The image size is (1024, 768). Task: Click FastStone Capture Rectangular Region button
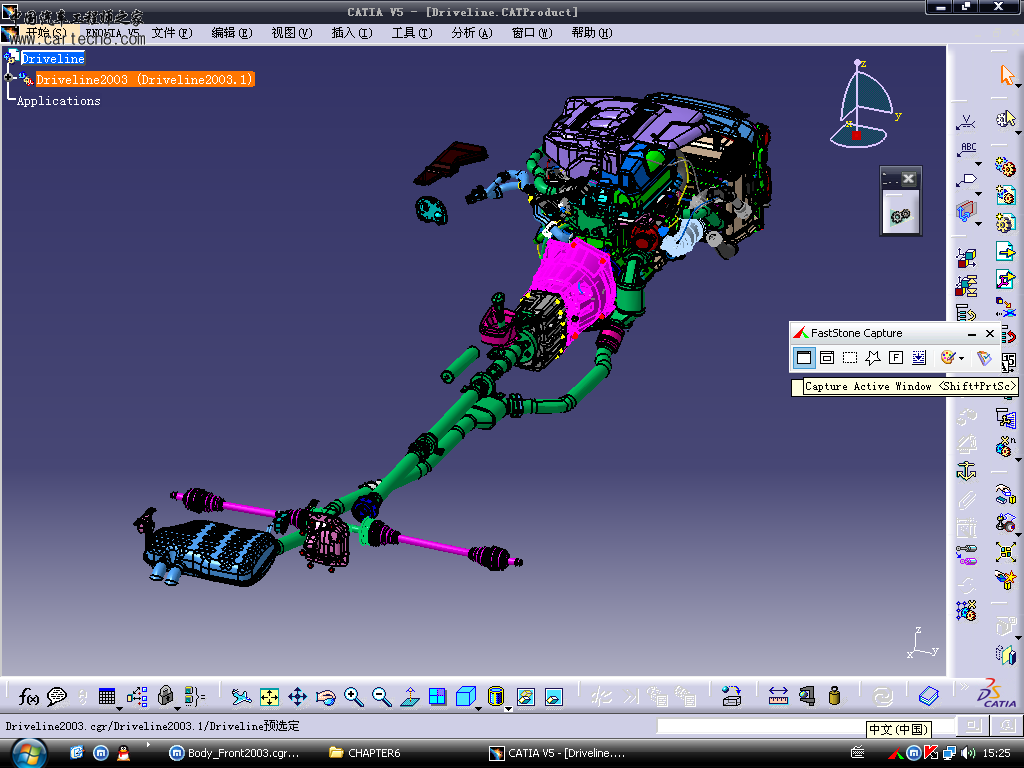(850, 357)
